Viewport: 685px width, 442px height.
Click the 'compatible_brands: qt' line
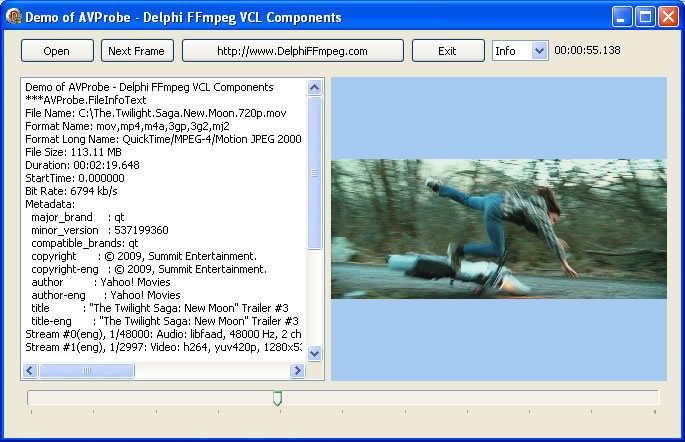[85, 243]
